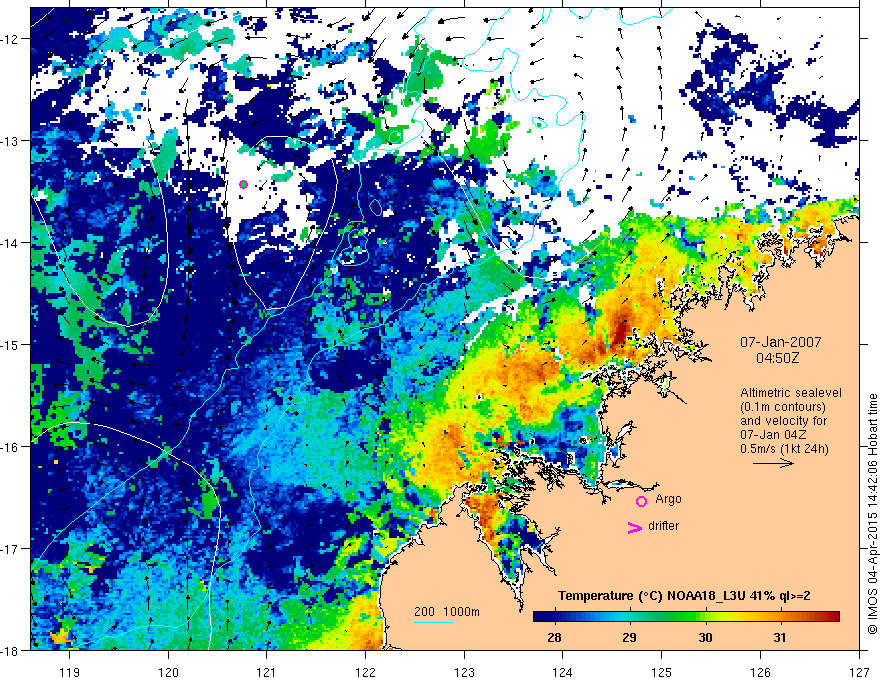Click longitude axis label '121'
Screen dimensions: 880x680
[x=267, y=672]
